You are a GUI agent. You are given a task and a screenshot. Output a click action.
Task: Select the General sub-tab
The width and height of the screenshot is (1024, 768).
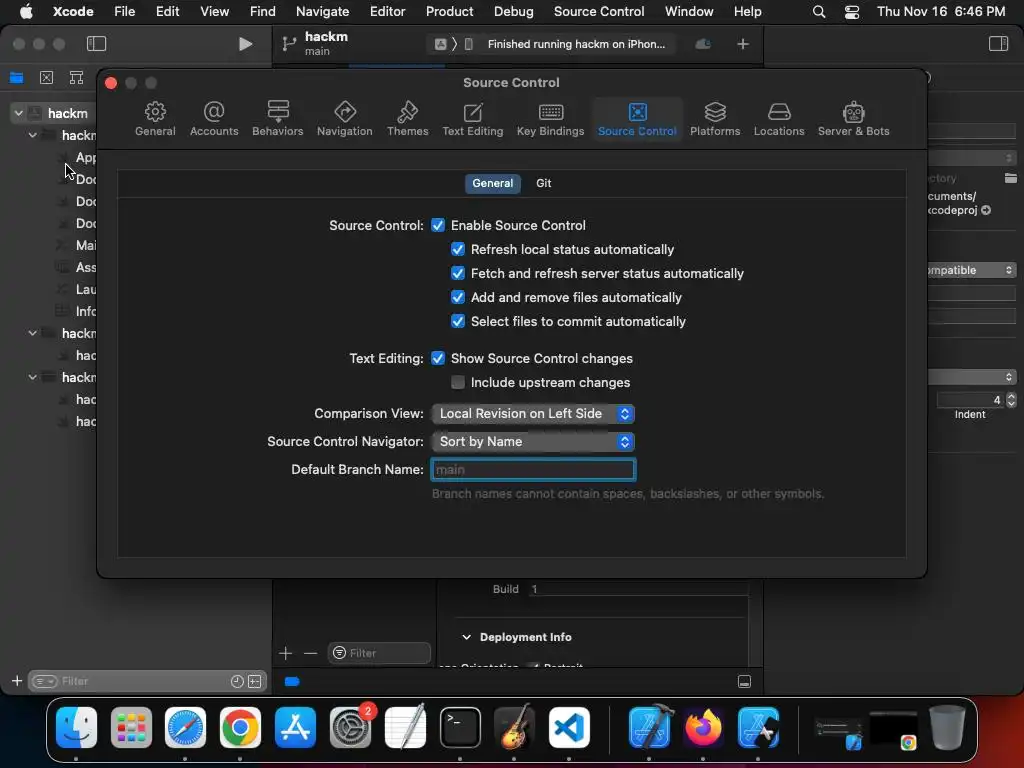coord(492,184)
